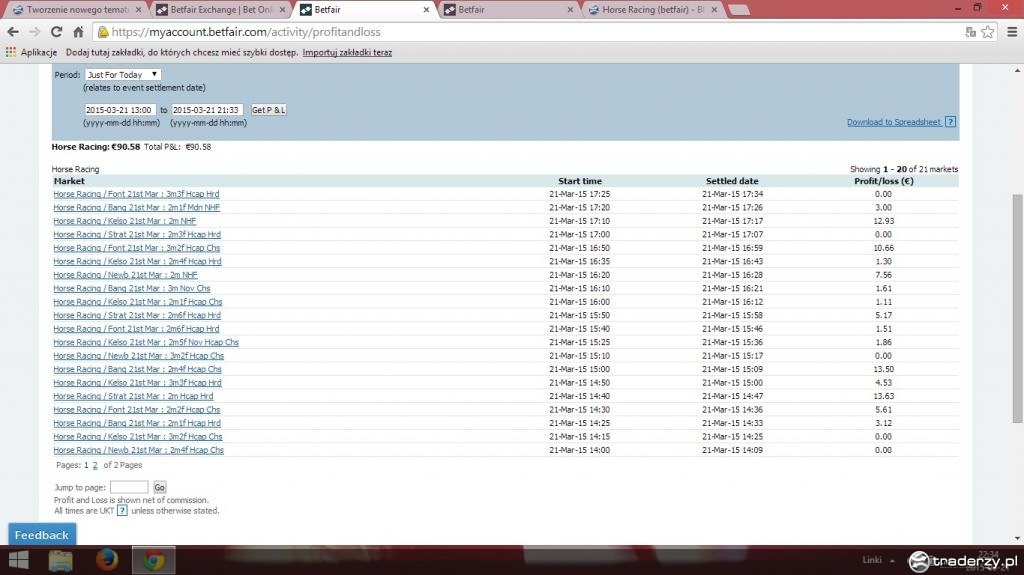Screen dimensions: 1024x575
Task: Click the end date field 2015-03-21 21:33
Action: [x=207, y=110]
